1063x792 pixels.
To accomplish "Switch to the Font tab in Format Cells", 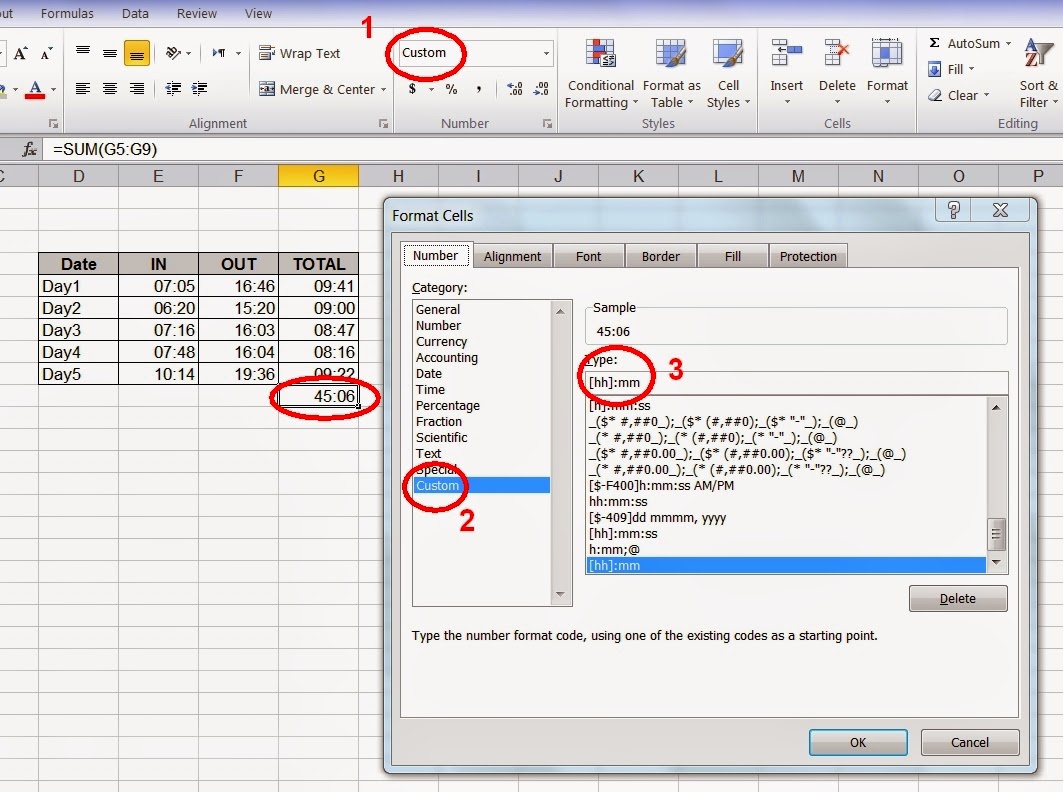I will tap(588, 256).
